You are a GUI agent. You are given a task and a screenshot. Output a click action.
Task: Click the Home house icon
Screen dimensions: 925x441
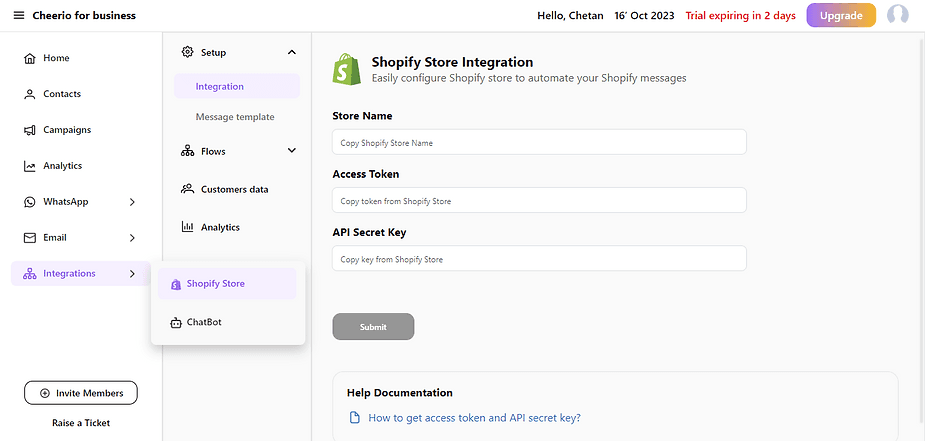pyautogui.click(x=29, y=58)
